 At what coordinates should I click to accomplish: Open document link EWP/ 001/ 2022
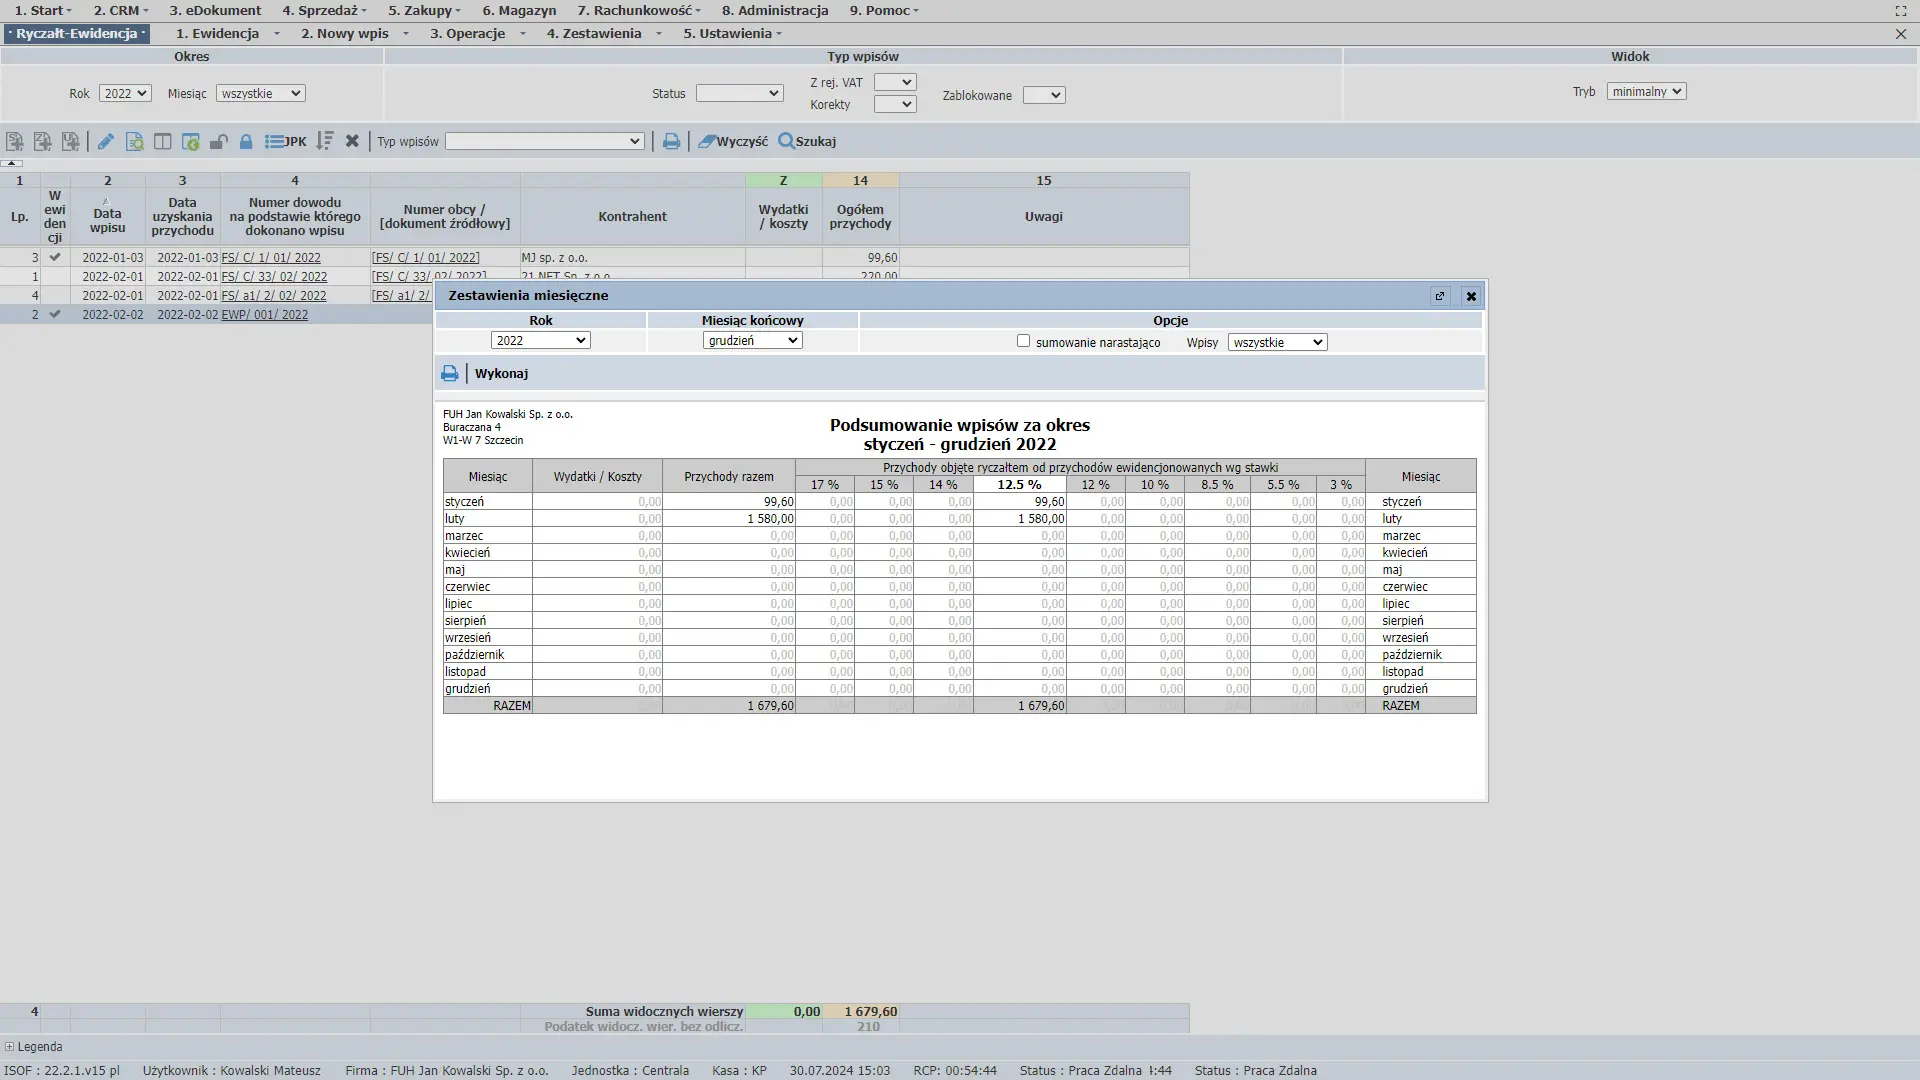(264, 314)
